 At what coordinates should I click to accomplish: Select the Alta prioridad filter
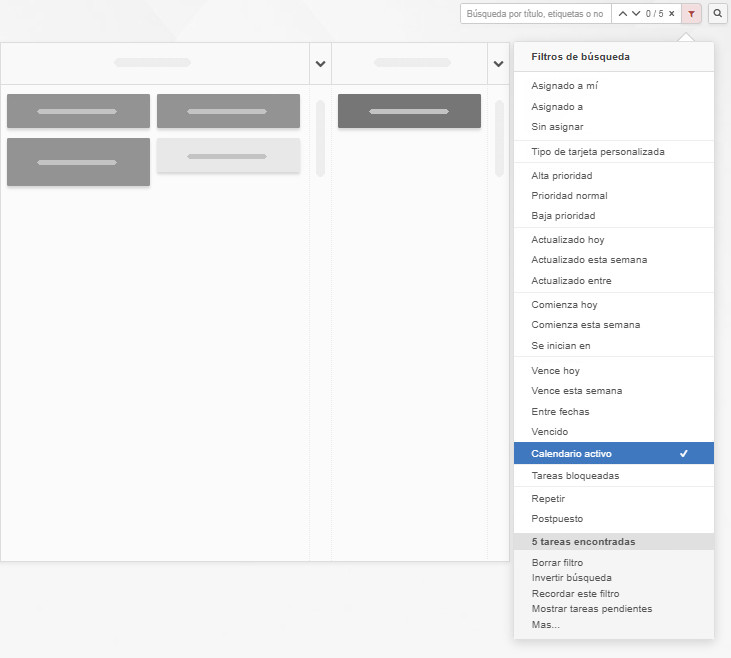(561, 176)
